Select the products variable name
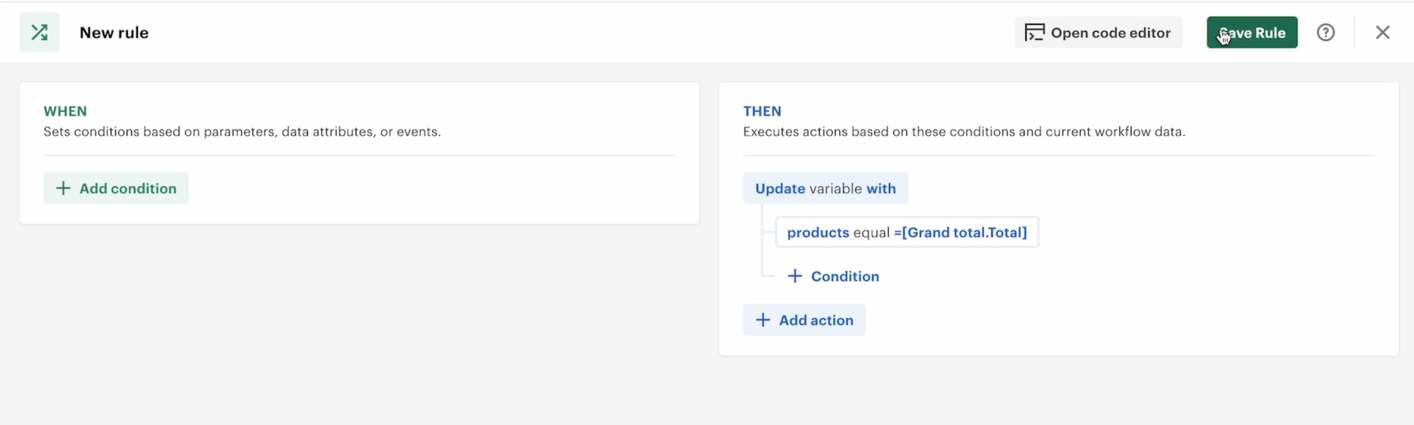 point(818,232)
